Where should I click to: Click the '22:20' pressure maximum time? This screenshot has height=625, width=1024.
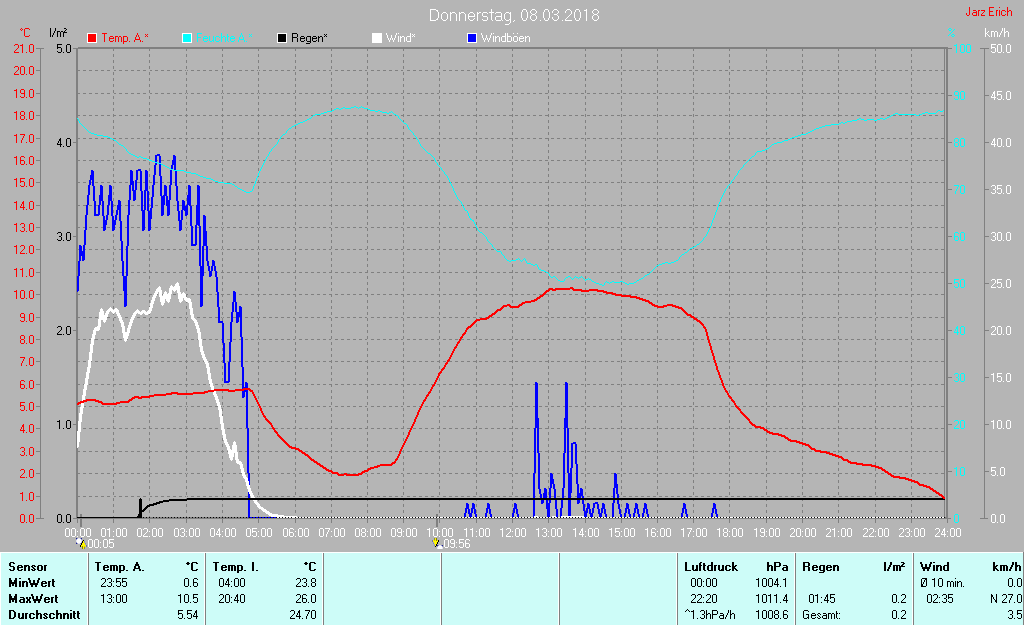(703, 598)
